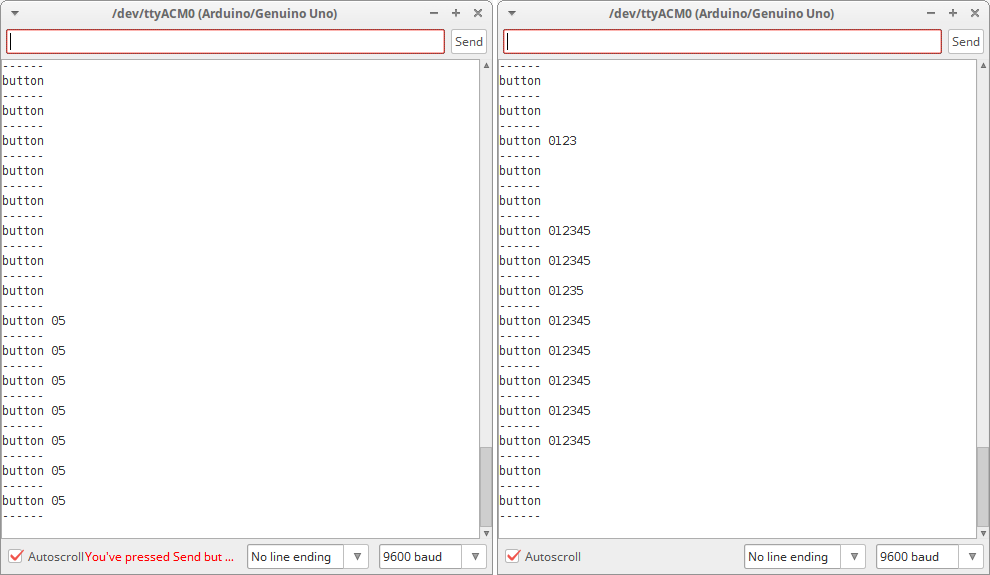Toggle Autoscroll checkbox in right monitor
Image resolution: width=990 pixels, height=575 pixels.
pyautogui.click(x=513, y=556)
